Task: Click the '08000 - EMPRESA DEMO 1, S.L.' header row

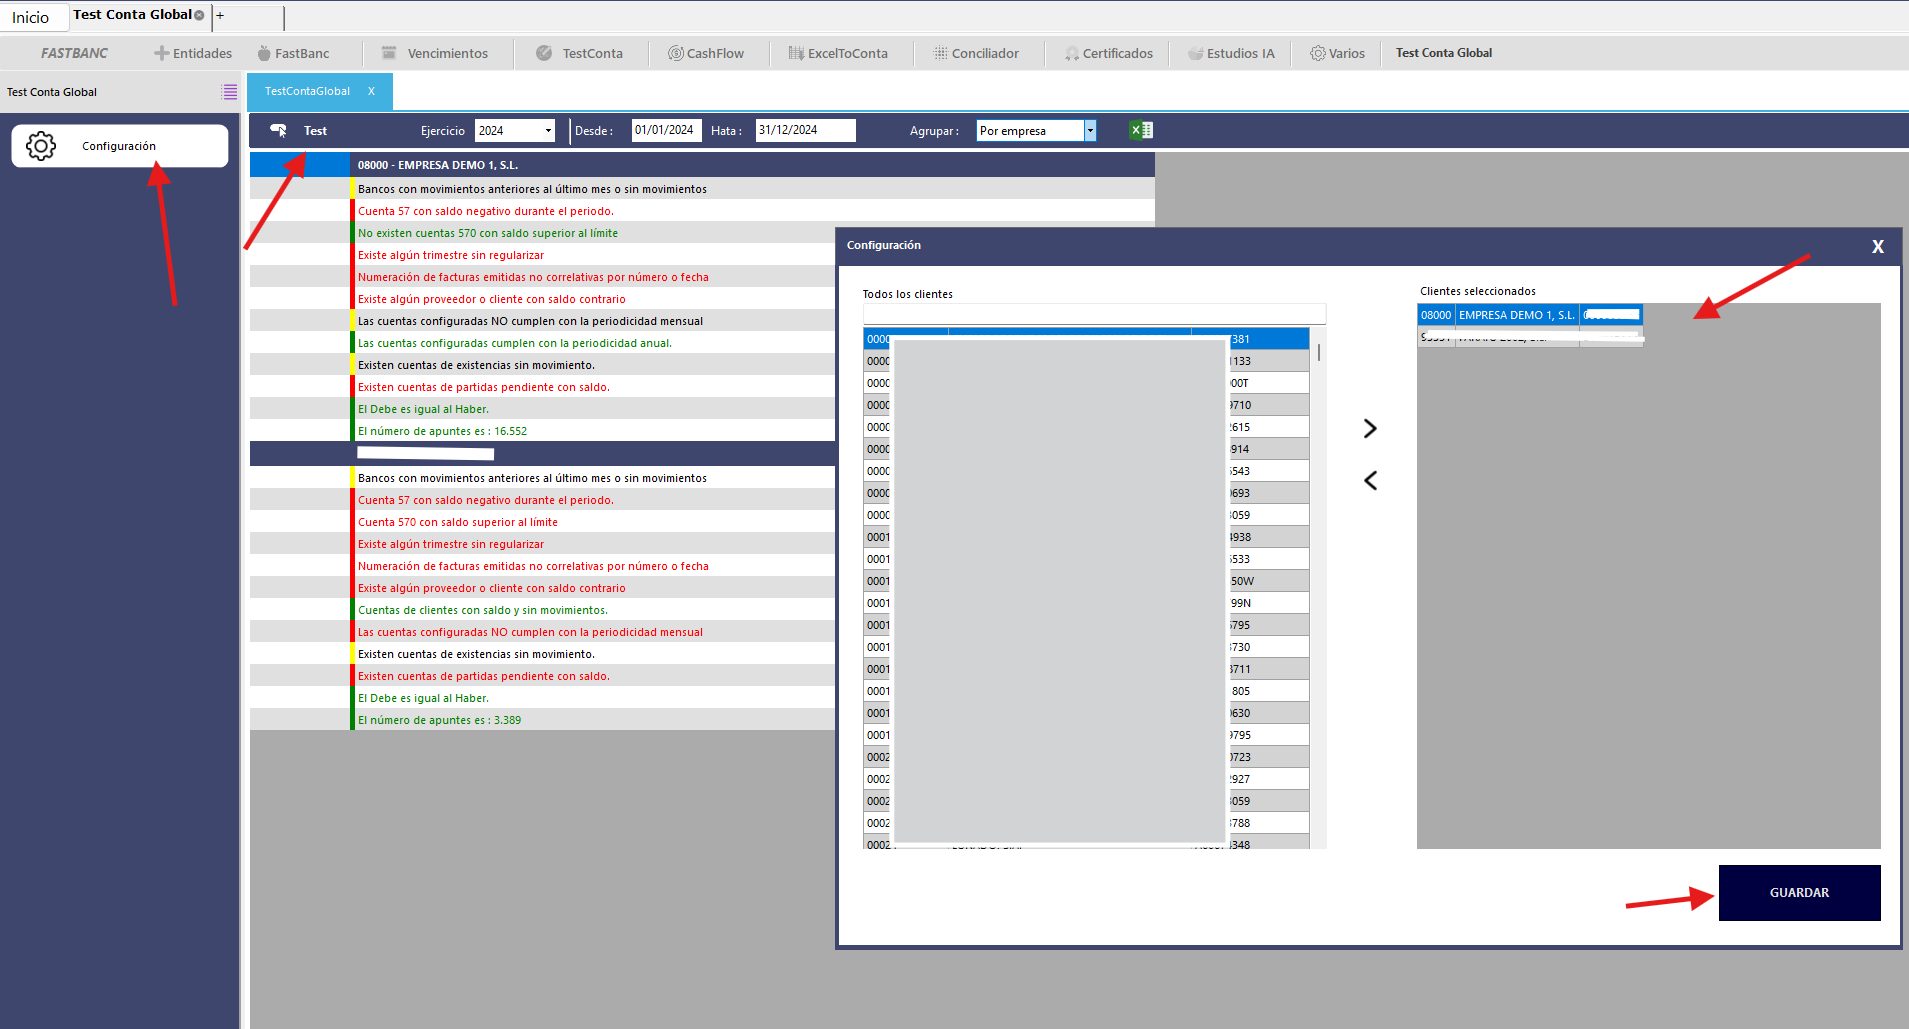Action: point(702,165)
